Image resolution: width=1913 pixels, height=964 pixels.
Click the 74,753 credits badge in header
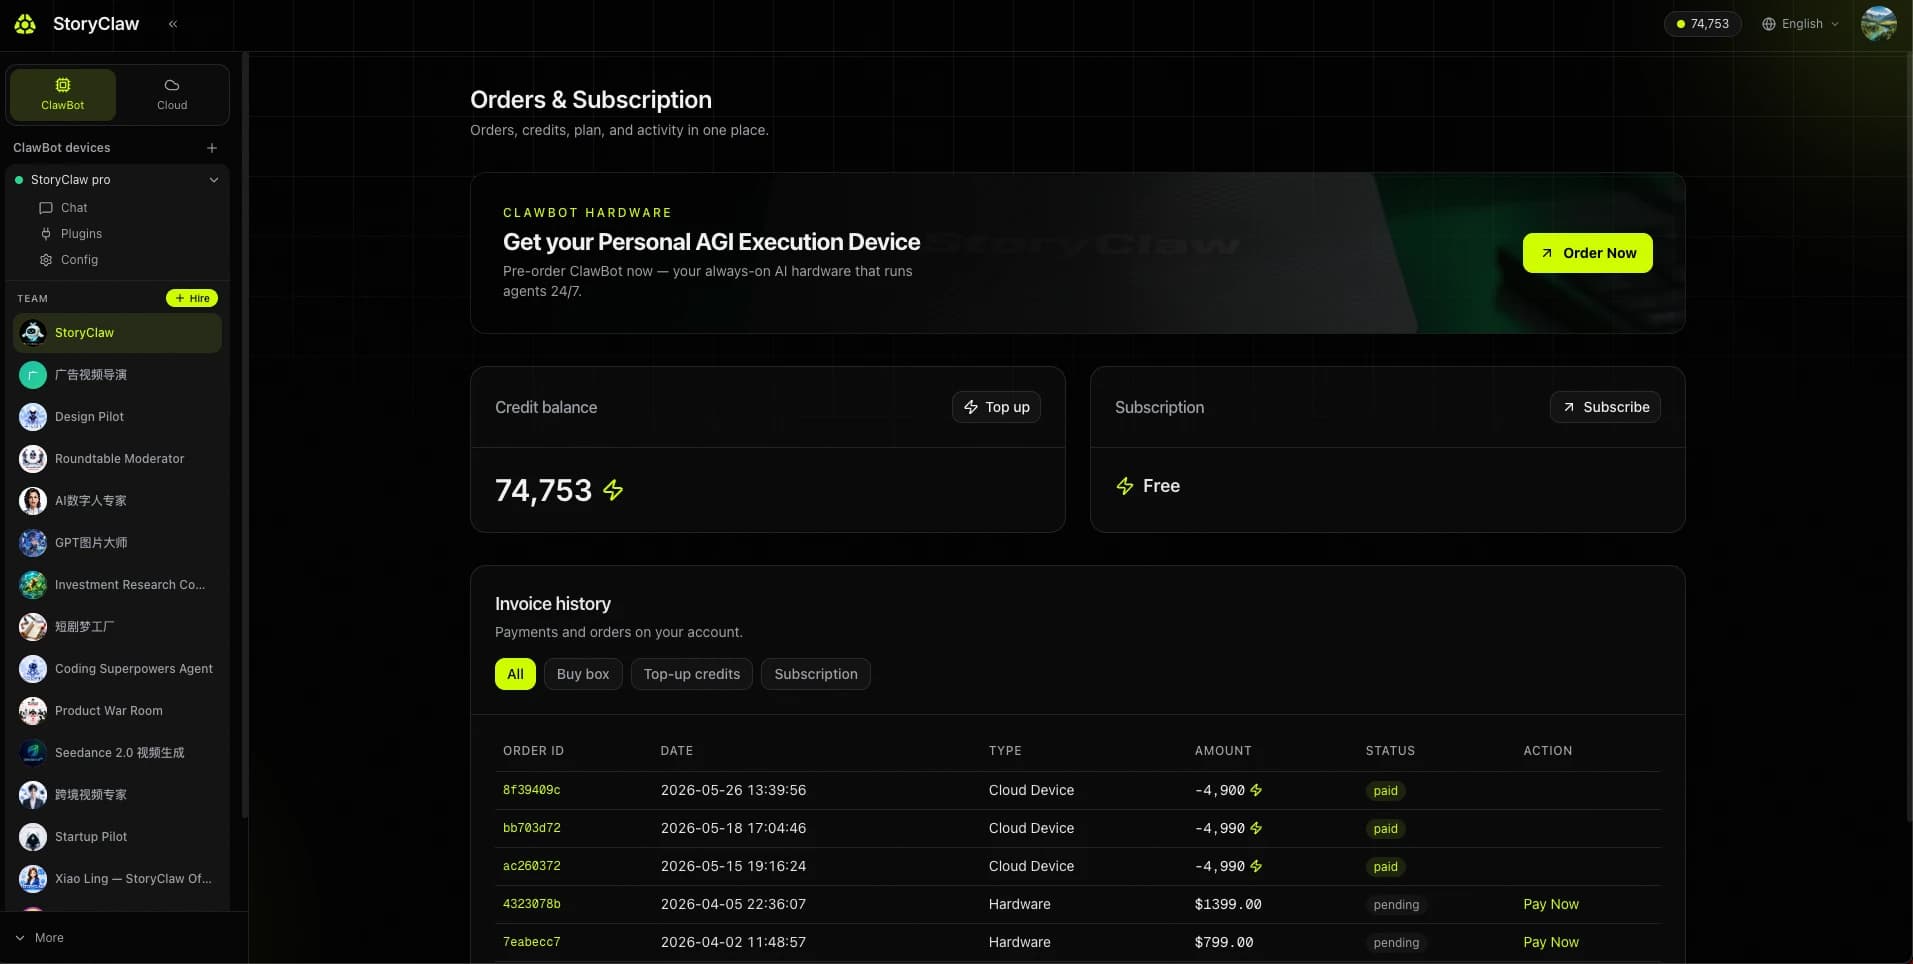[1702, 24]
